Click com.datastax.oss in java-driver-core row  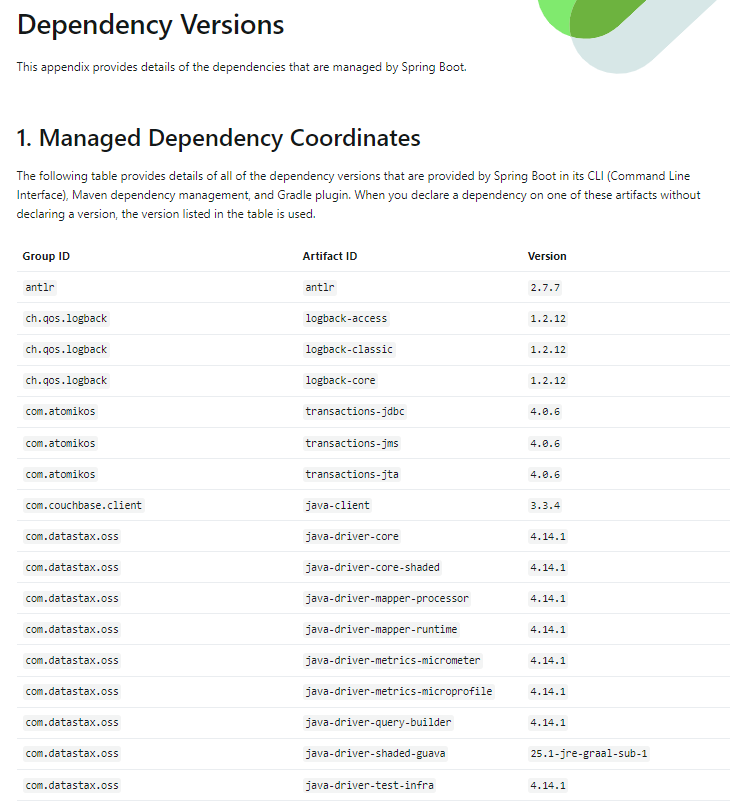coord(72,536)
